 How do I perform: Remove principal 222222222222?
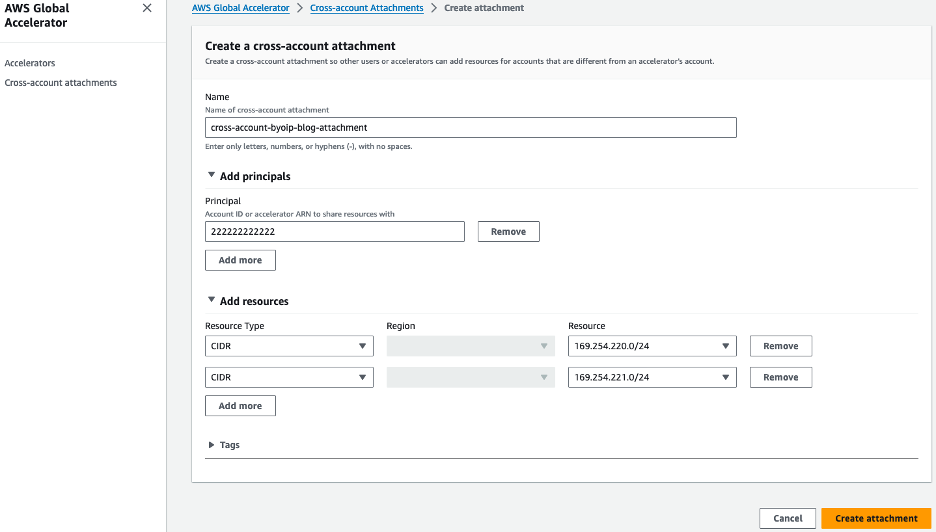point(509,232)
